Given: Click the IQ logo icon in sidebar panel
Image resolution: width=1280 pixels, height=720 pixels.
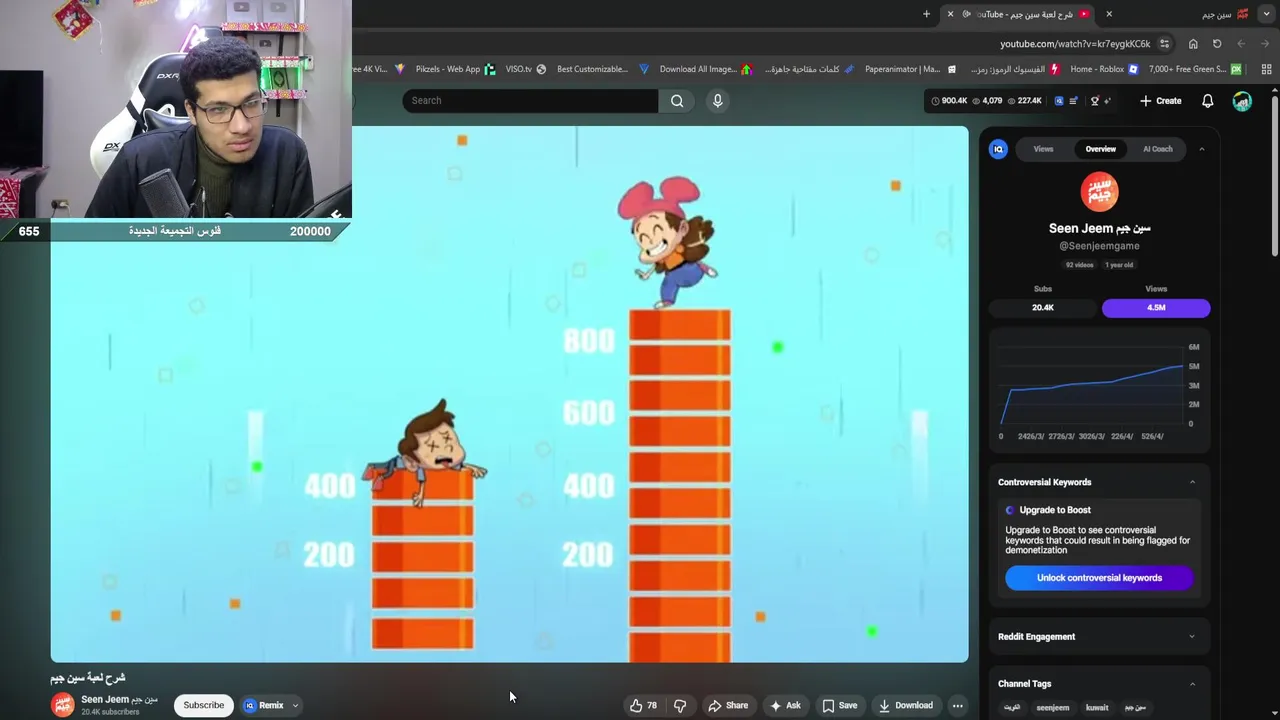Looking at the screenshot, I should [998, 149].
